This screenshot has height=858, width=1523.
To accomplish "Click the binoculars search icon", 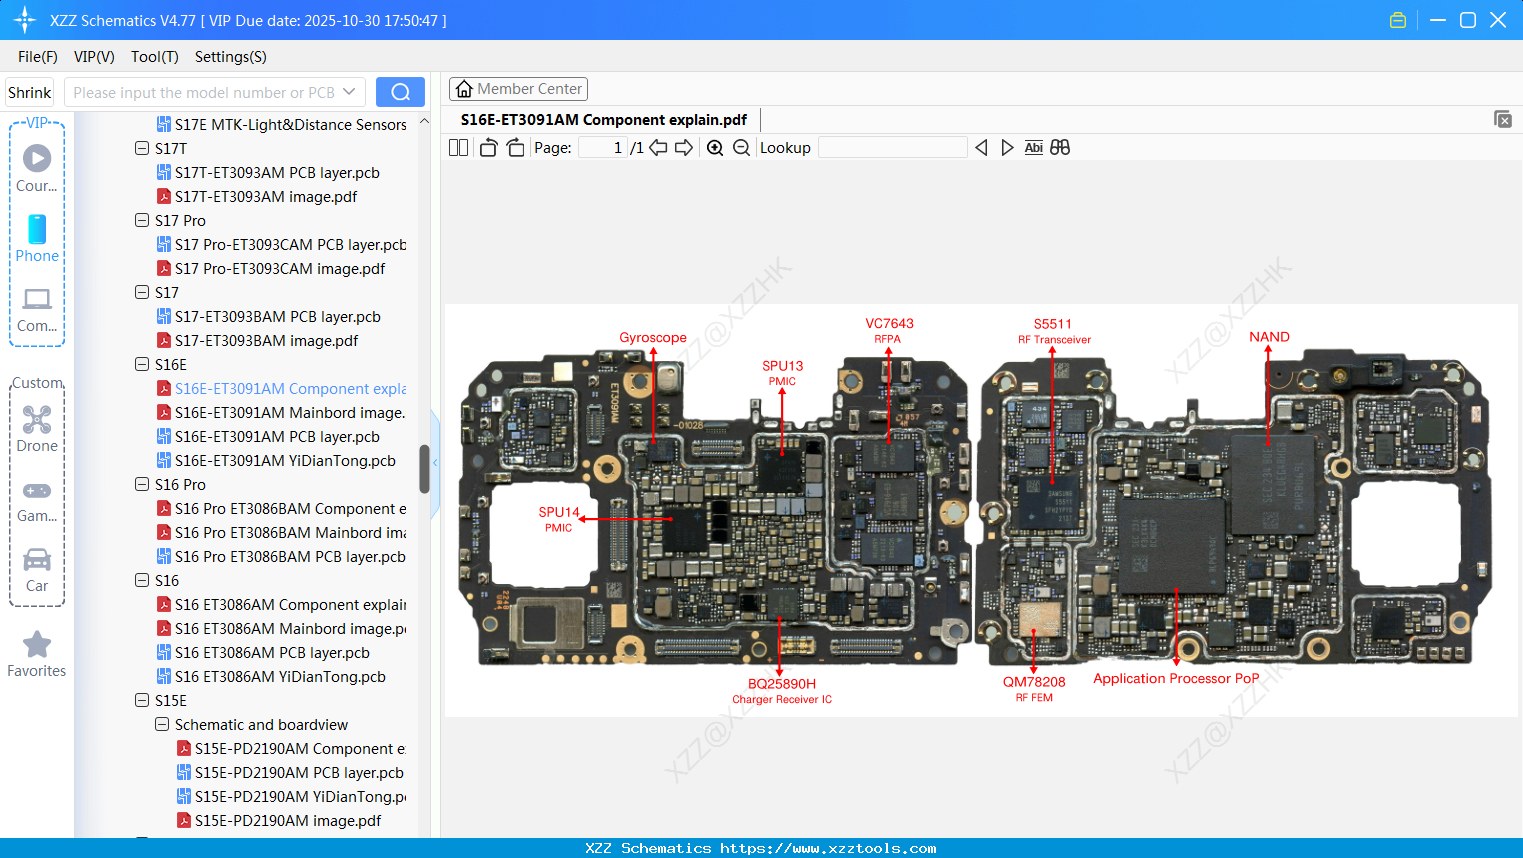I will pos(1060,147).
